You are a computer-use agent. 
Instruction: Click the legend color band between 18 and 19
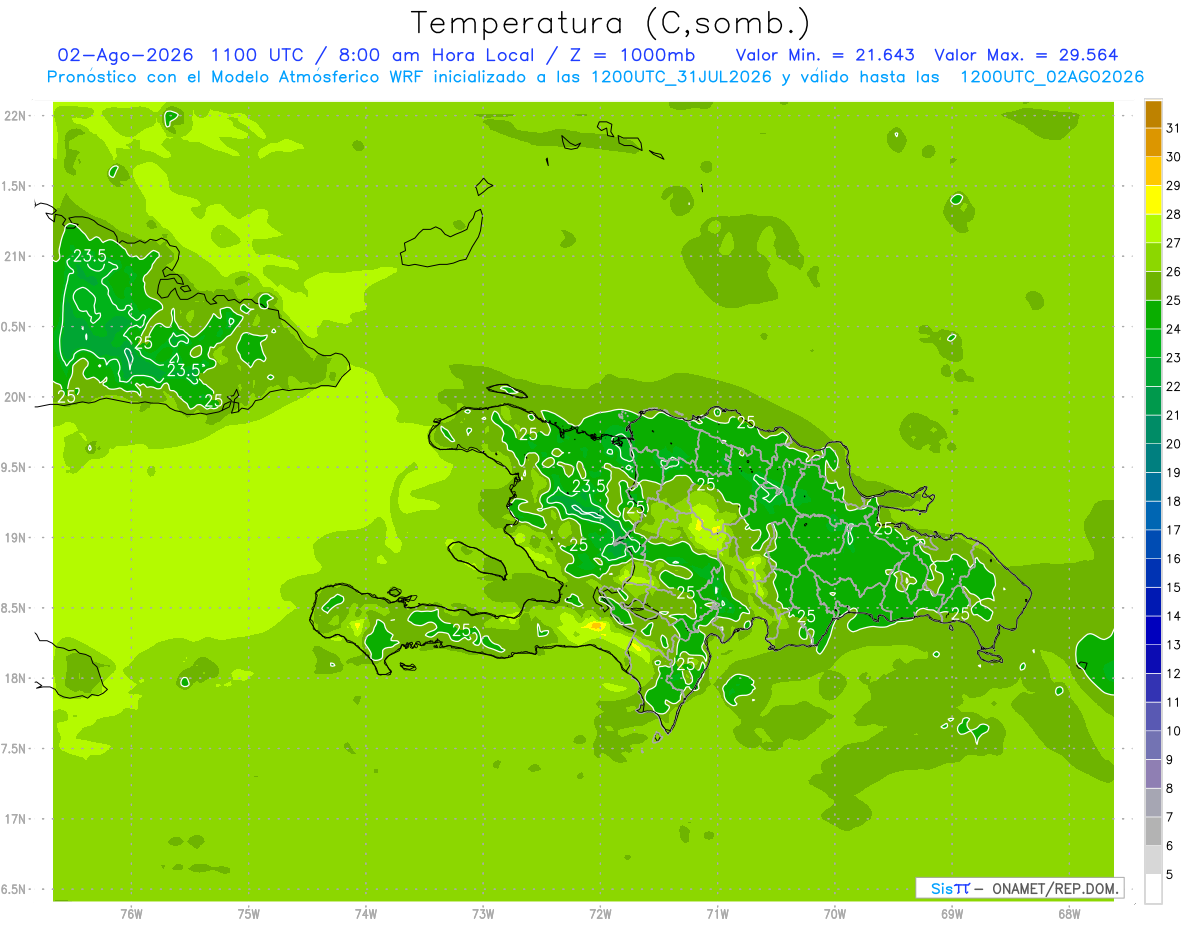(x=1153, y=487)
